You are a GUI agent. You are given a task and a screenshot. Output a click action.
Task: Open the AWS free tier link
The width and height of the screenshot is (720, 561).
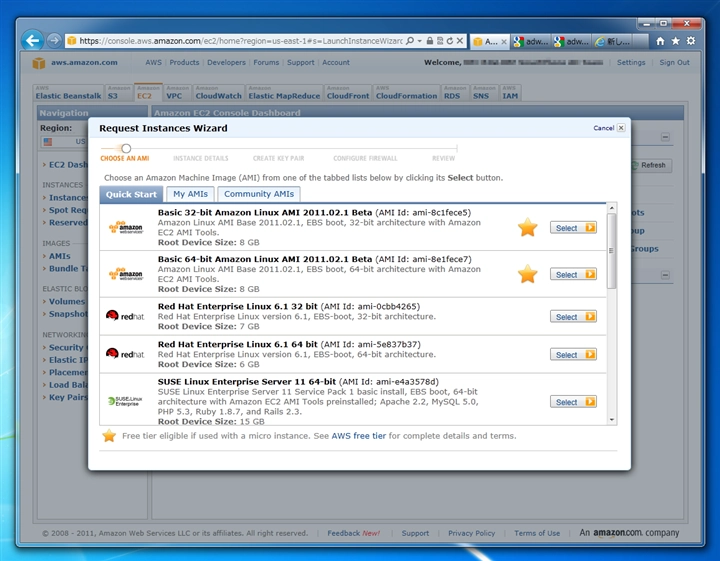[x=359, y=436]
